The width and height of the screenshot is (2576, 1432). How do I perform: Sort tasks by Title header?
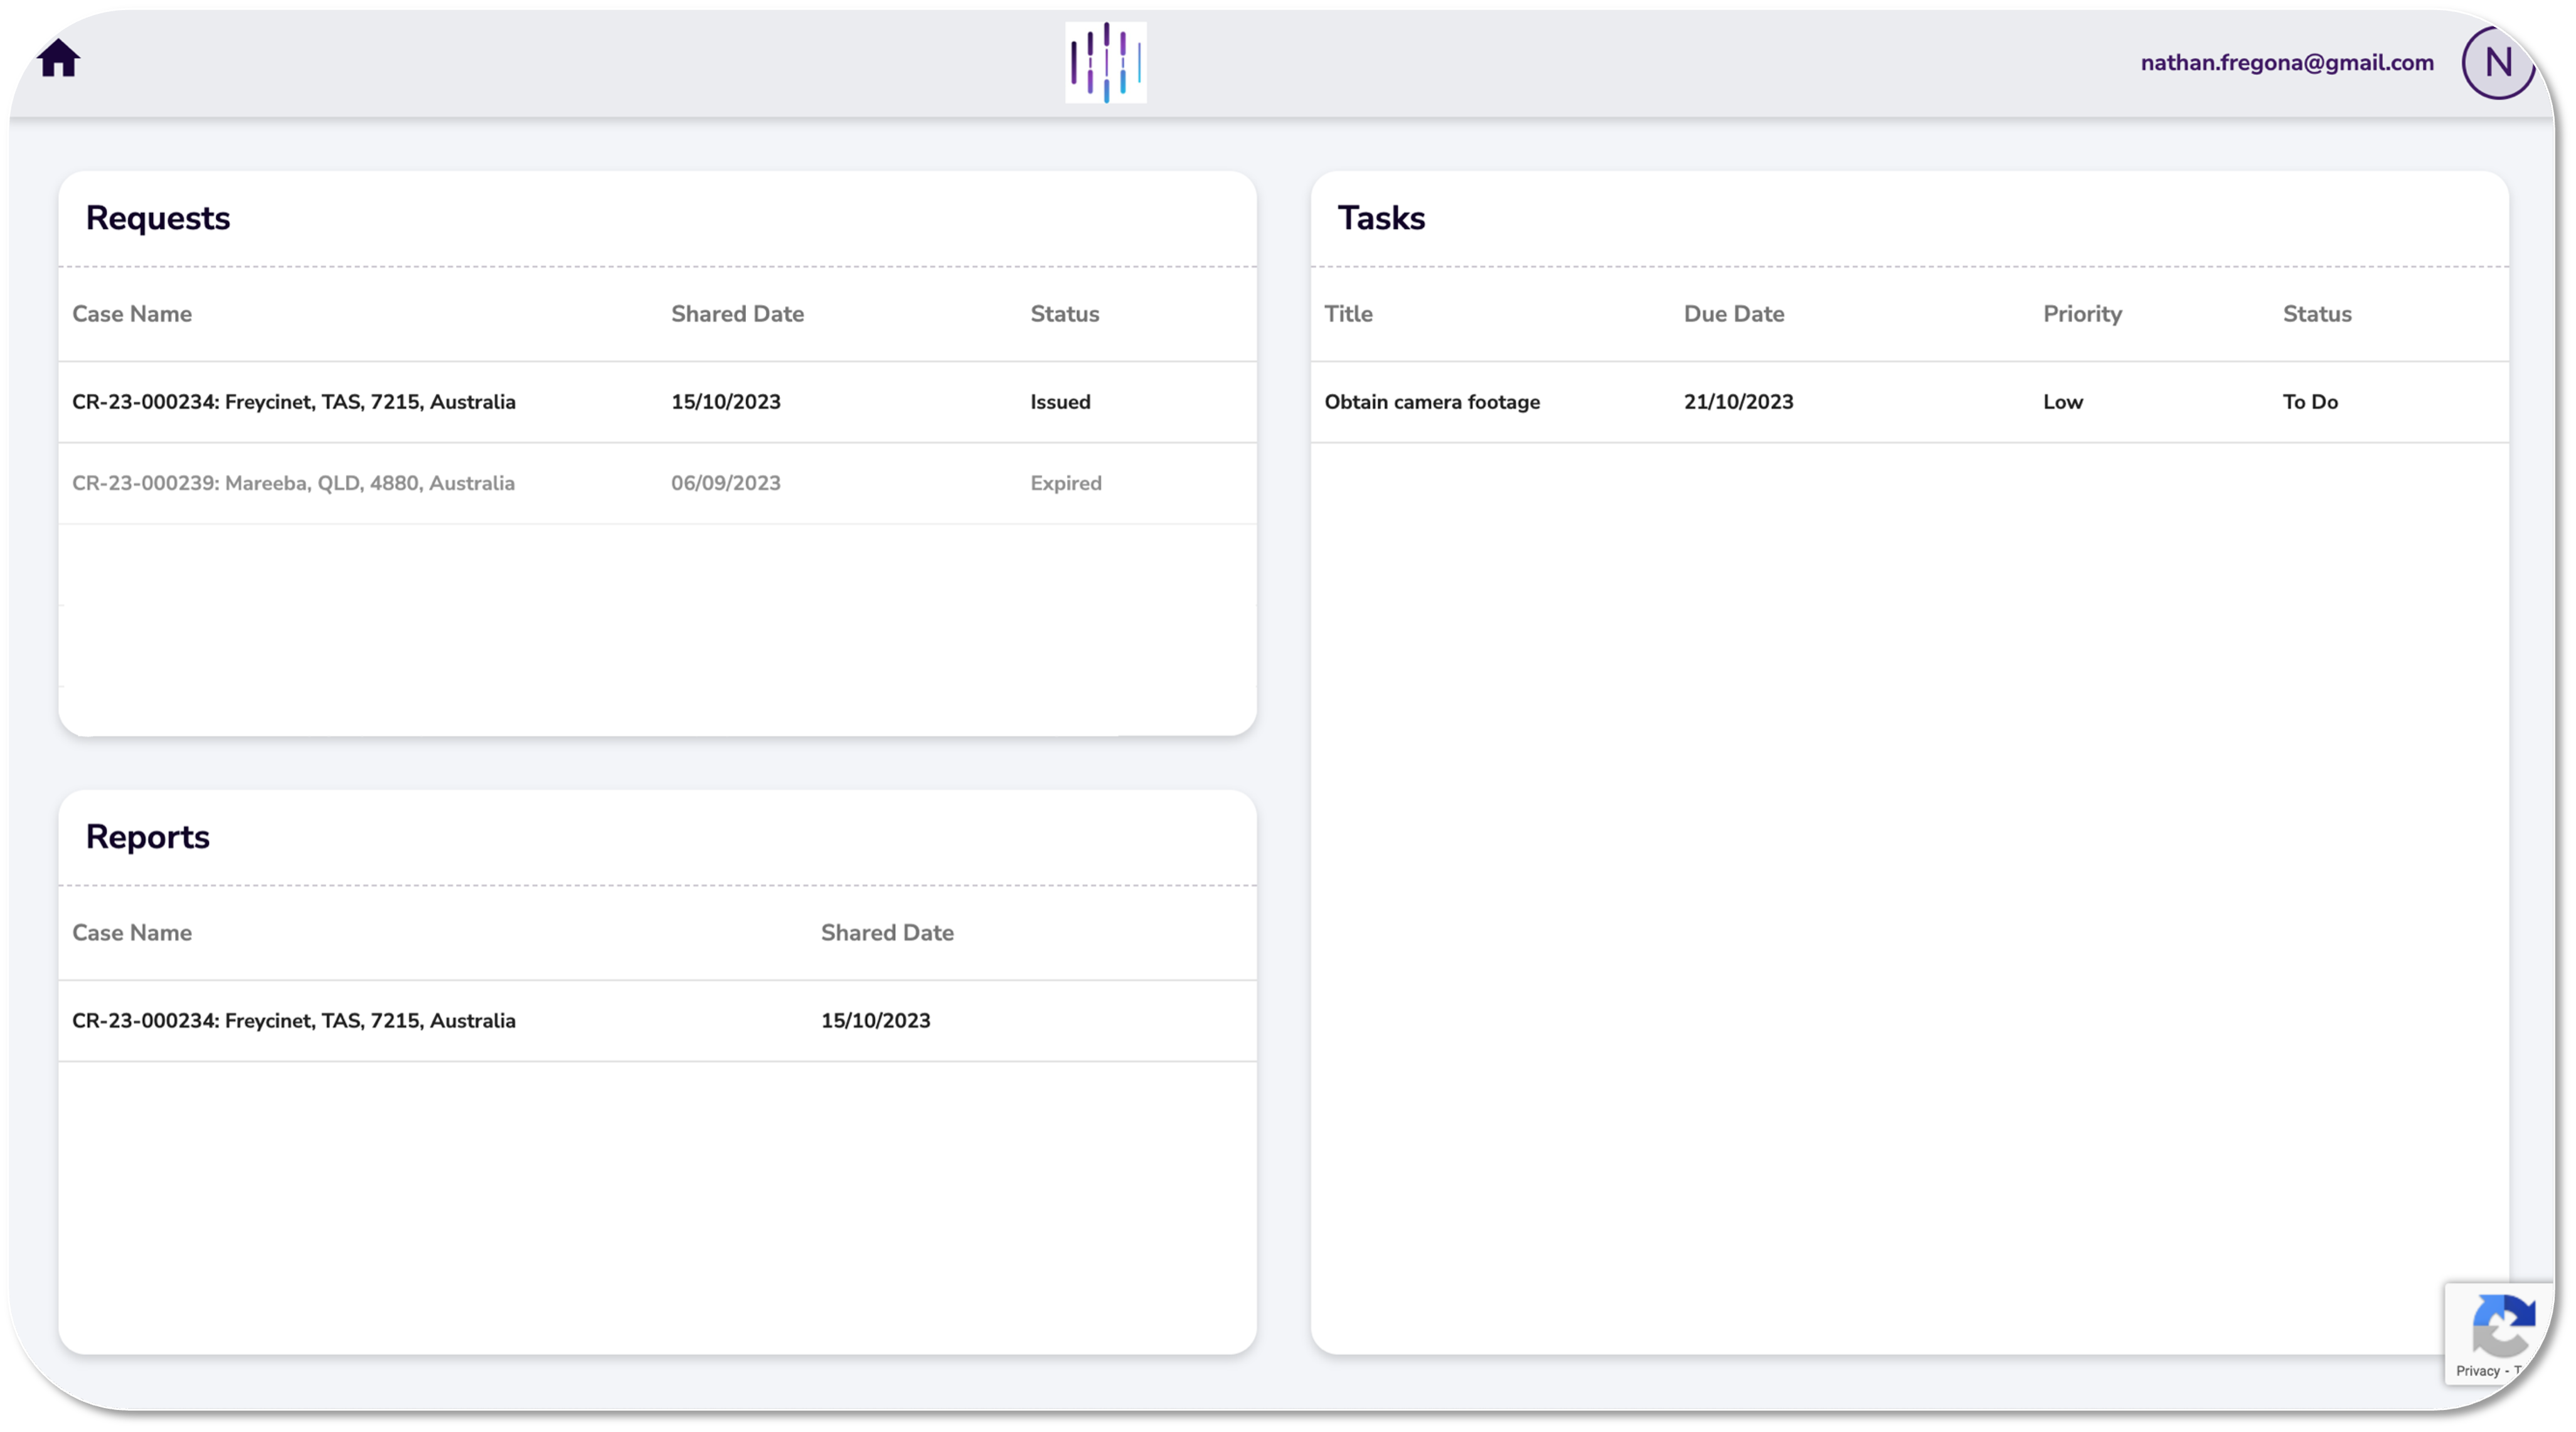coord(1348,314)
